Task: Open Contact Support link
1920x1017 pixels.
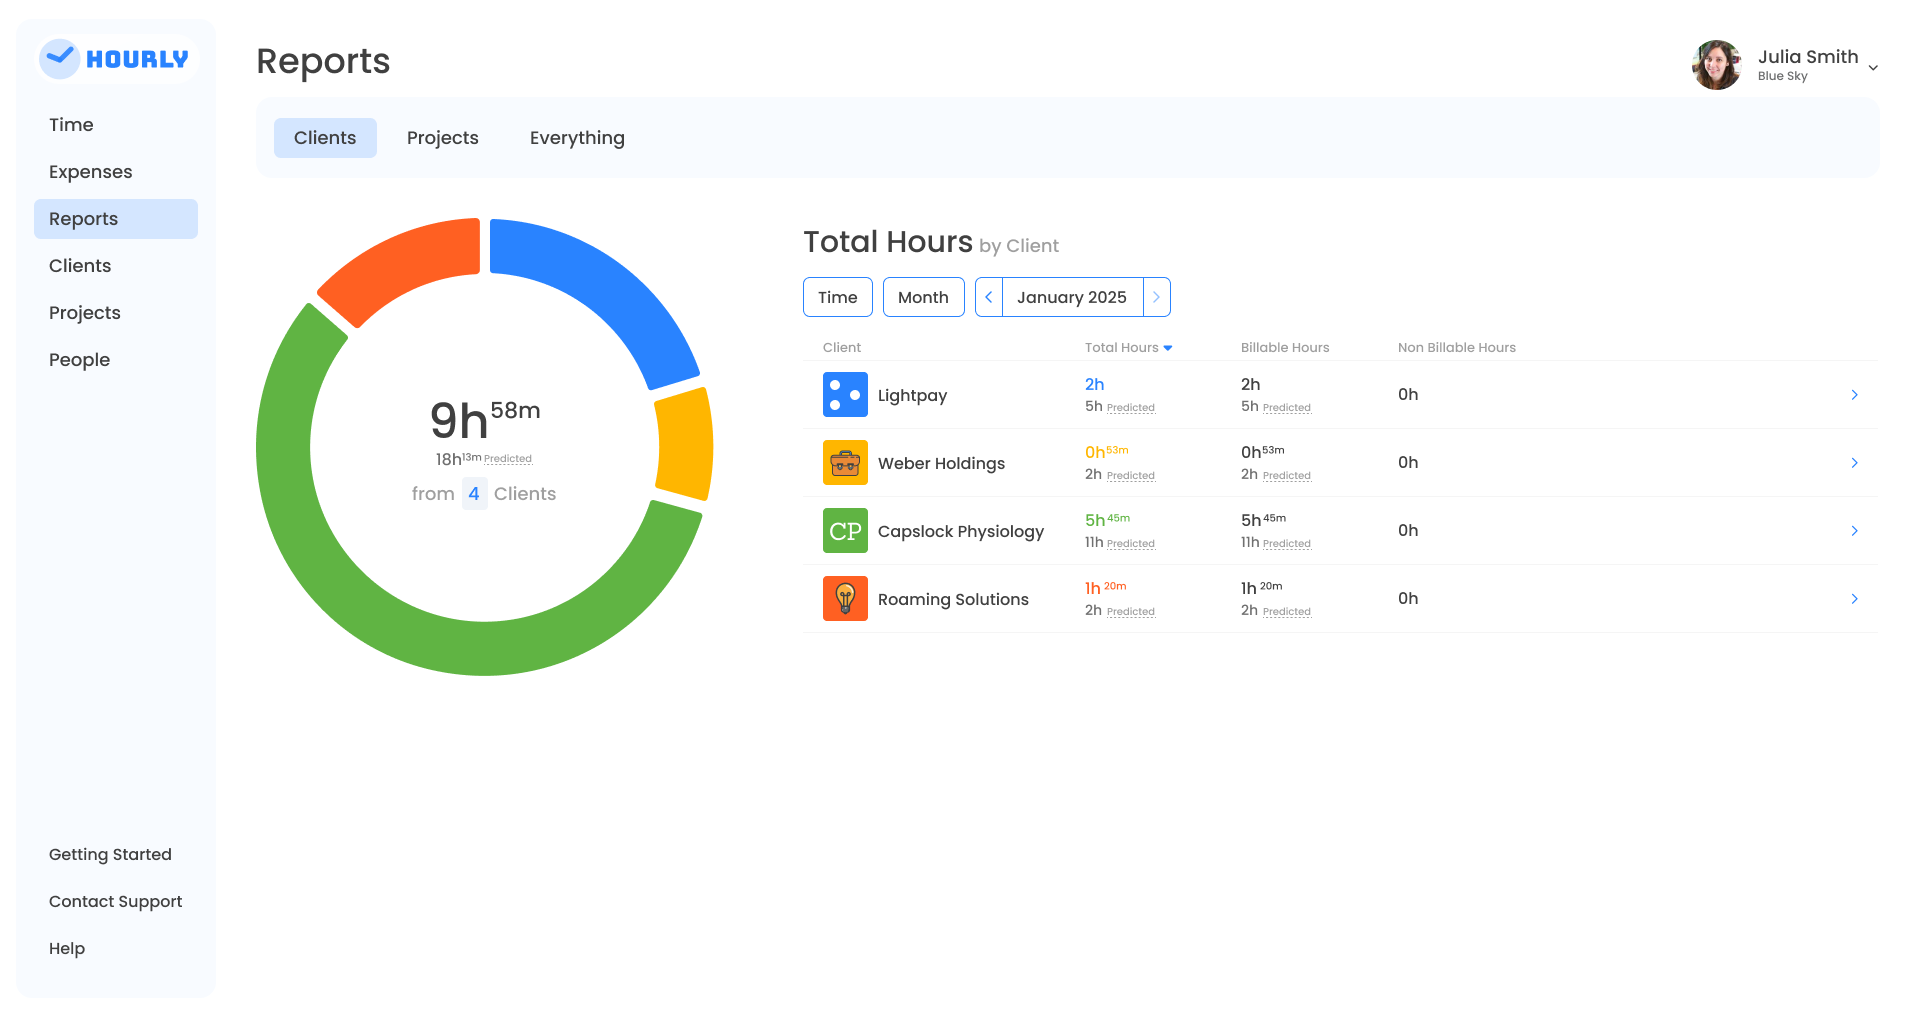Action: (x=116, y=901)
